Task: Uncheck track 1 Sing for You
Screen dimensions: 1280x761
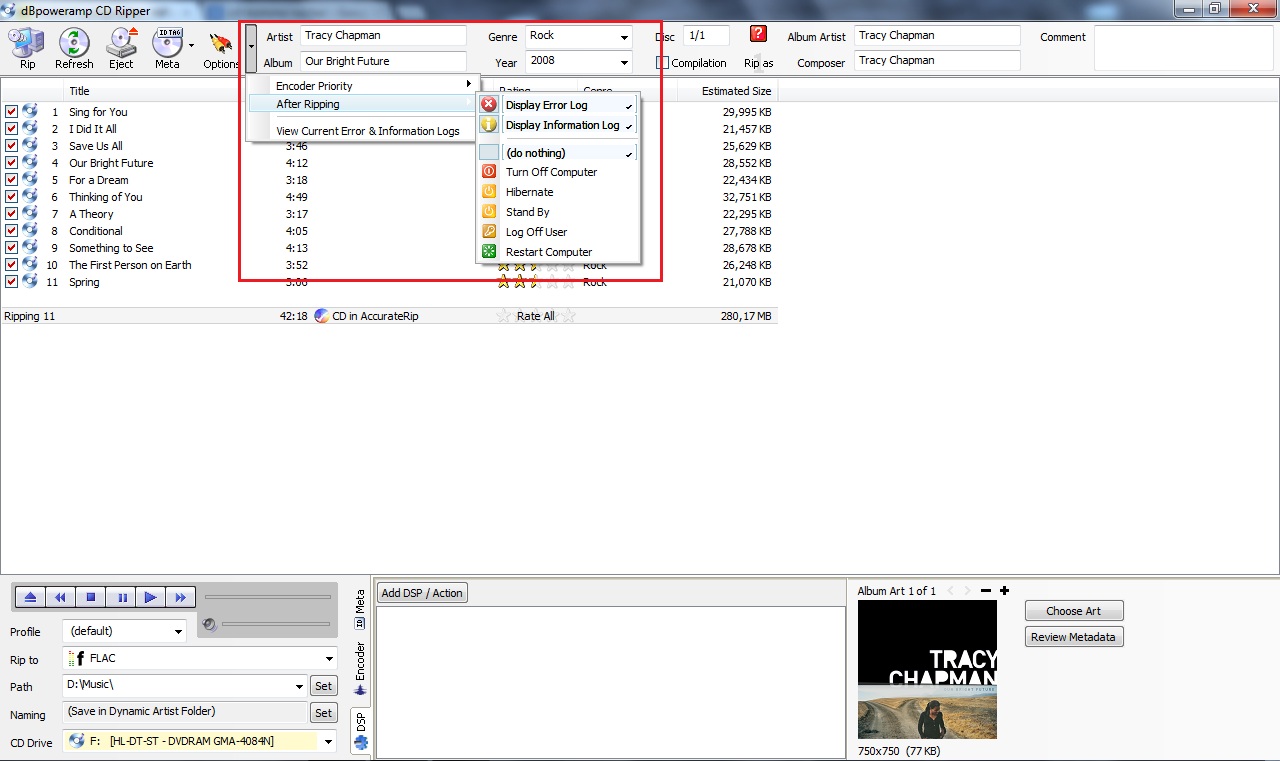Action: click(11, 112)
